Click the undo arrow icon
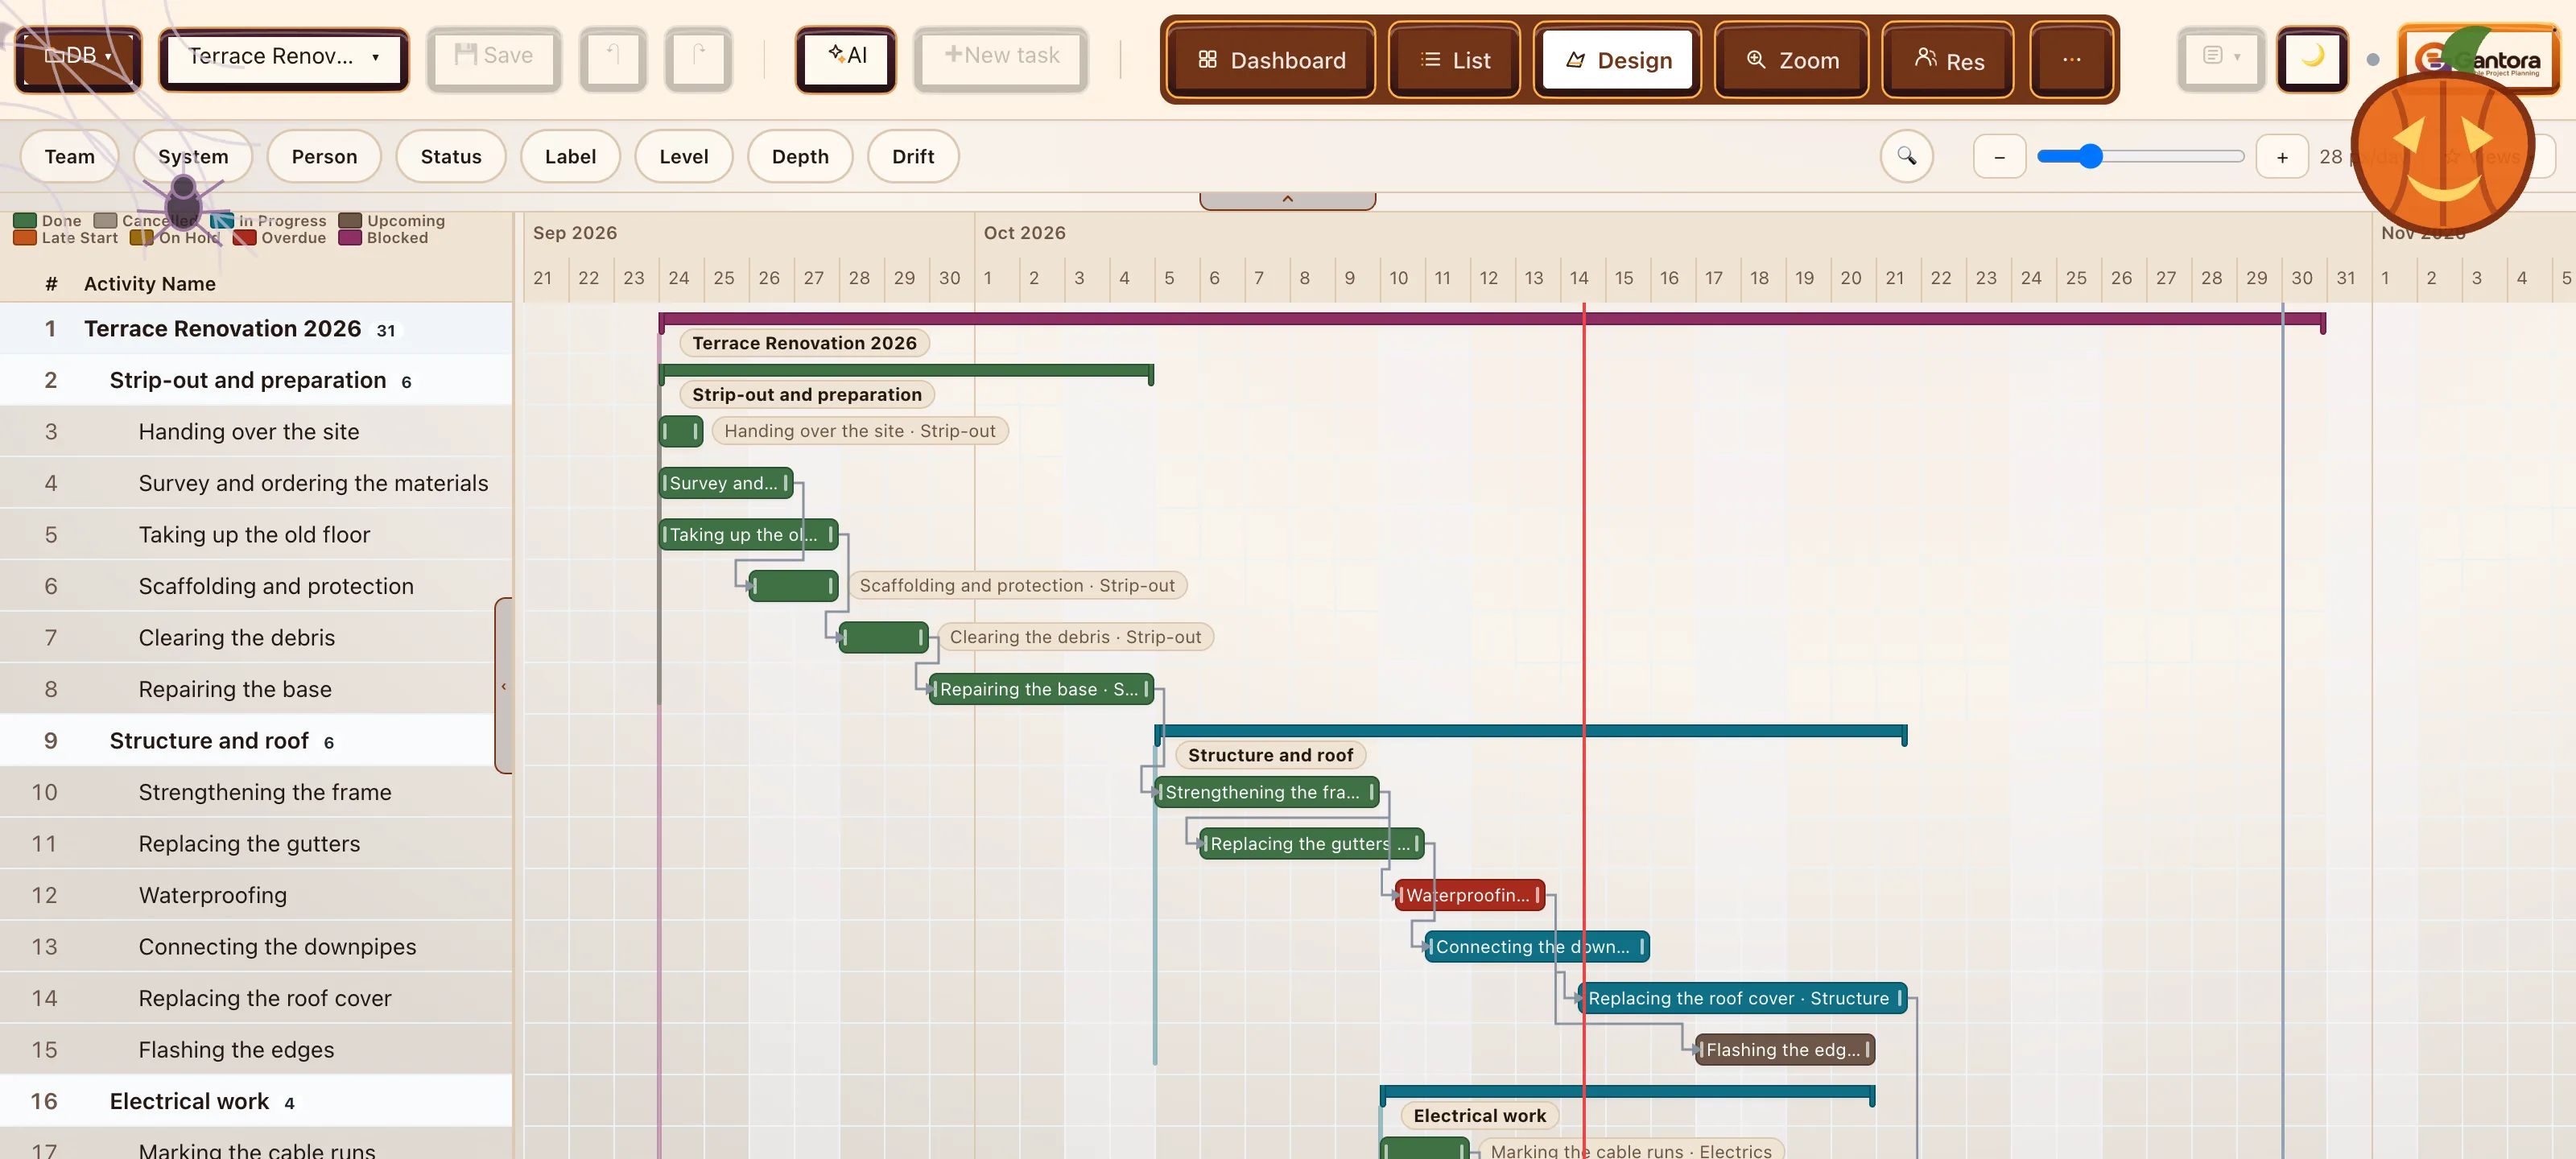The width and height of the screenshot is (2576, 1159). point(613,58)
